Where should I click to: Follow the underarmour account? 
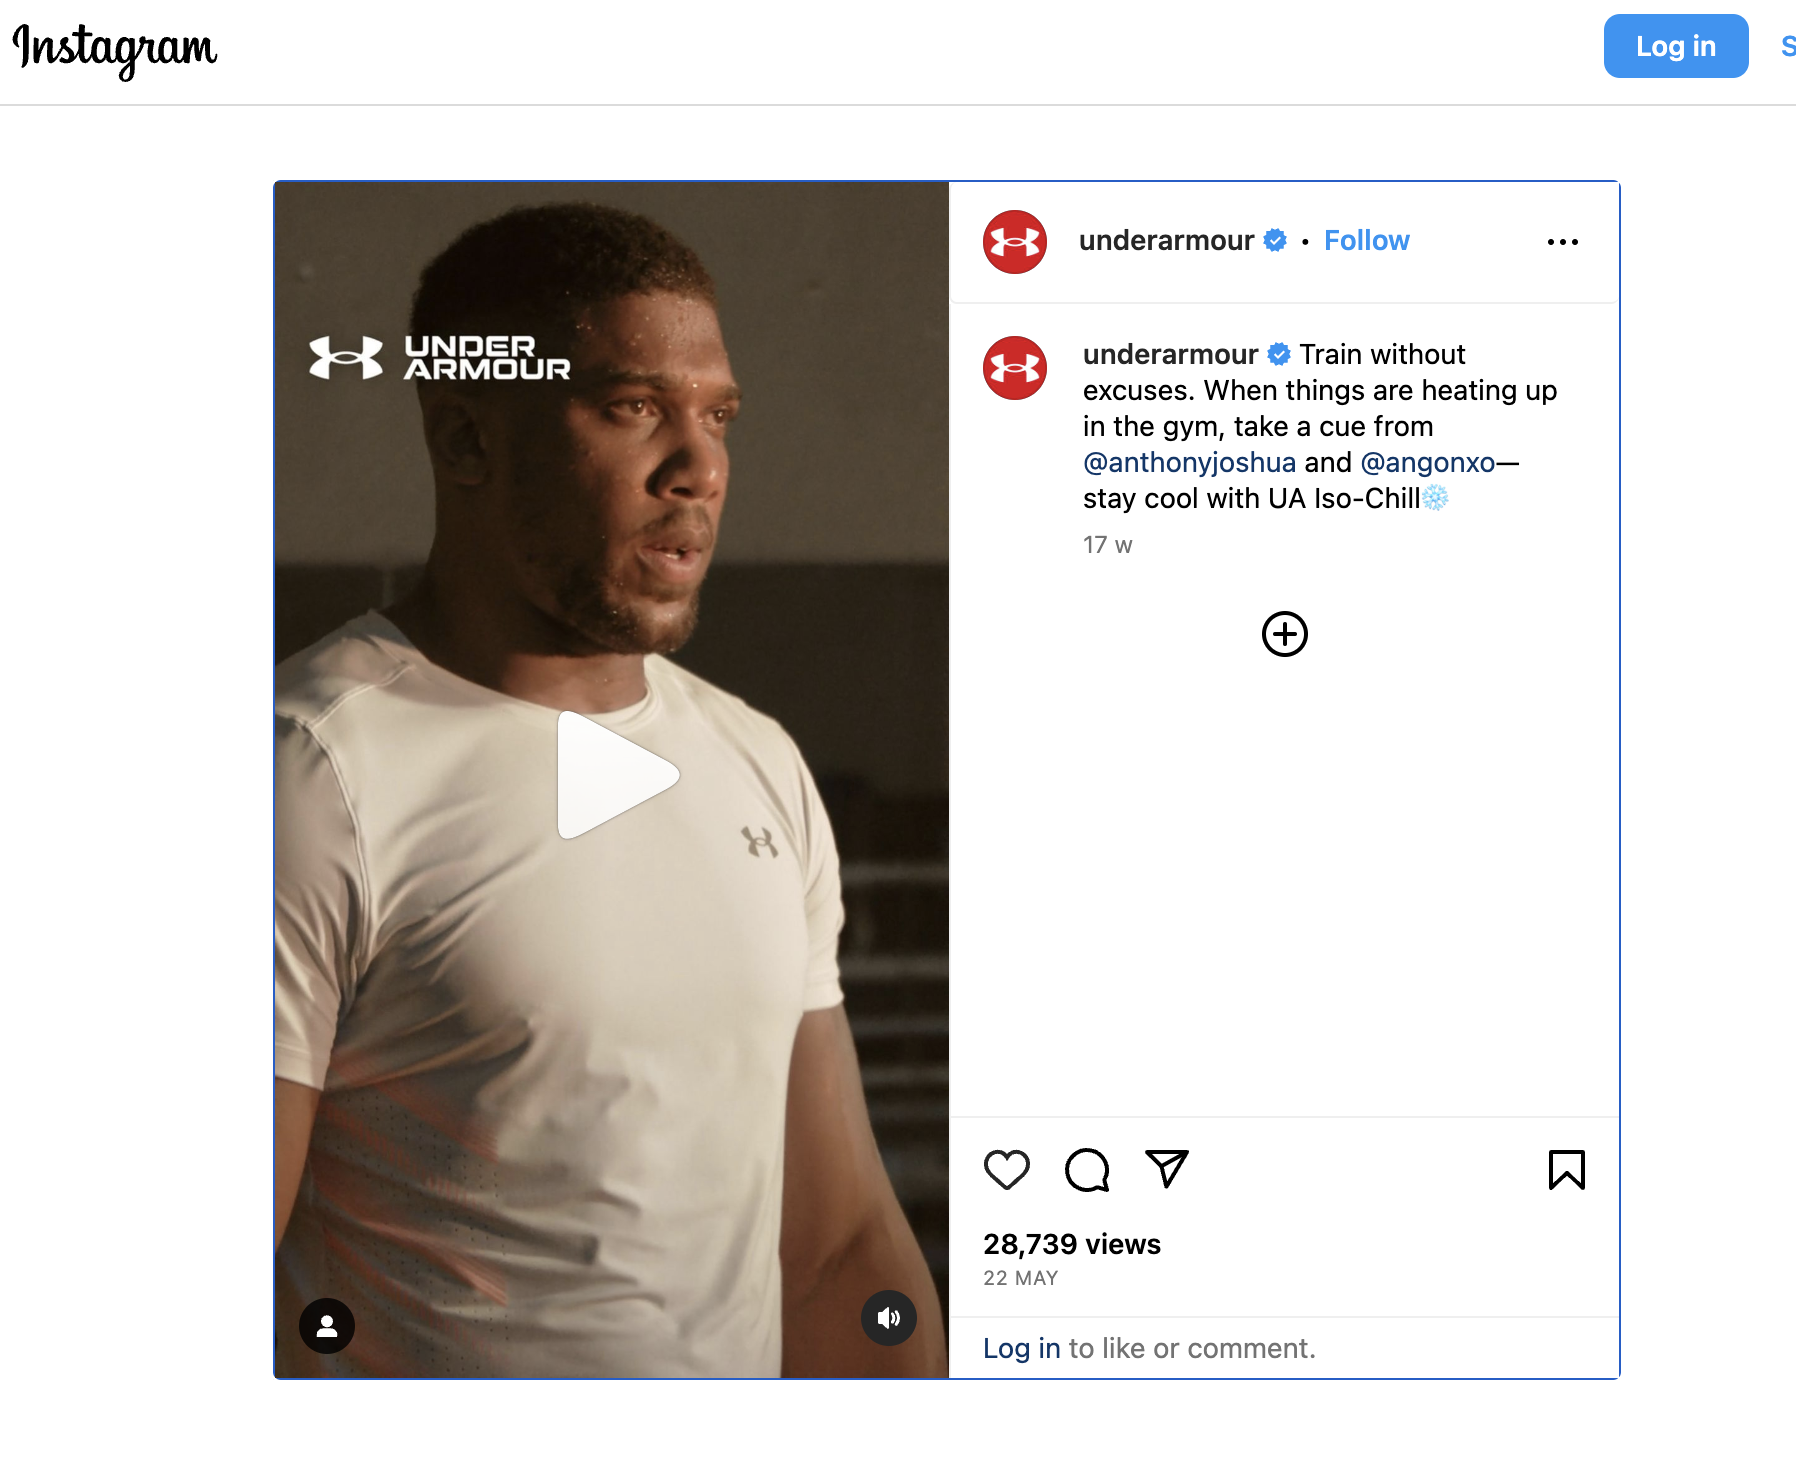pos(1366,240)
